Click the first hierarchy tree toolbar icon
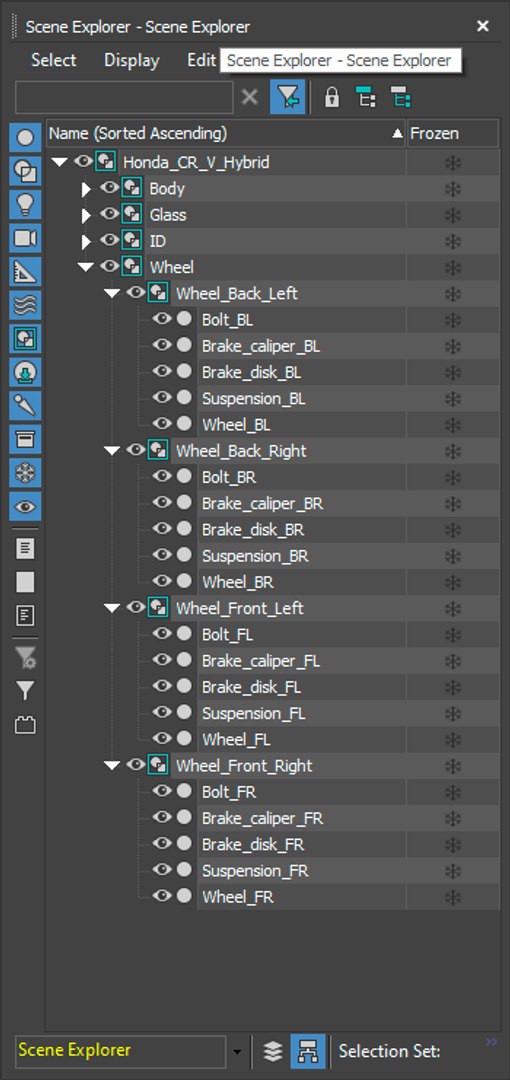This screenshot has height=1080, width=510. (366, 98)
